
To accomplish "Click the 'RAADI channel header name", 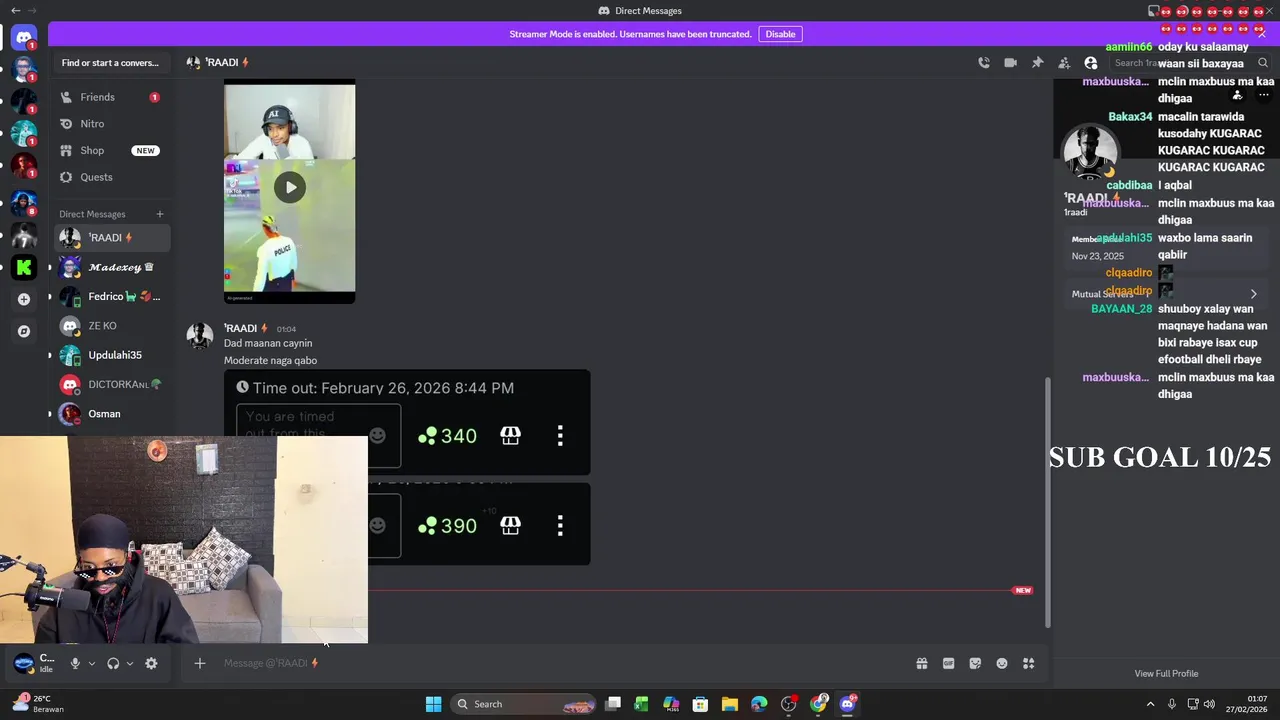I will [x=221, y=62].
